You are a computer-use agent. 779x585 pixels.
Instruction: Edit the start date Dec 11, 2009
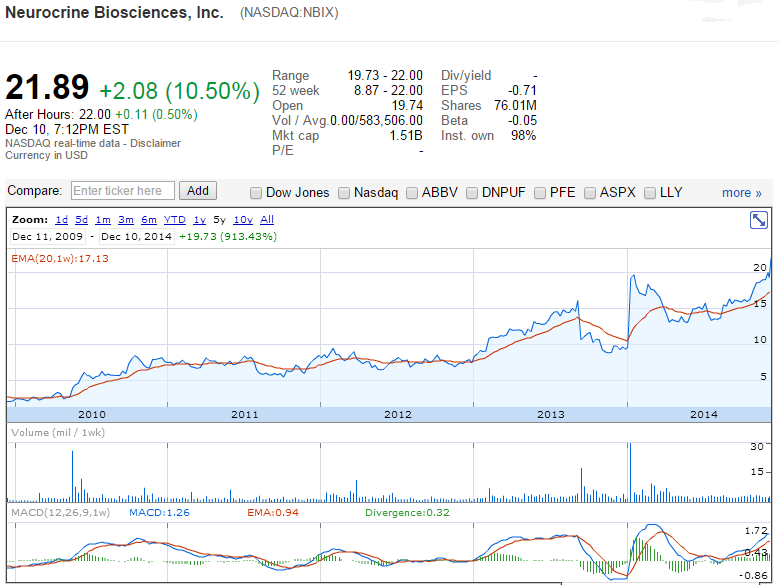coord(48,236)
